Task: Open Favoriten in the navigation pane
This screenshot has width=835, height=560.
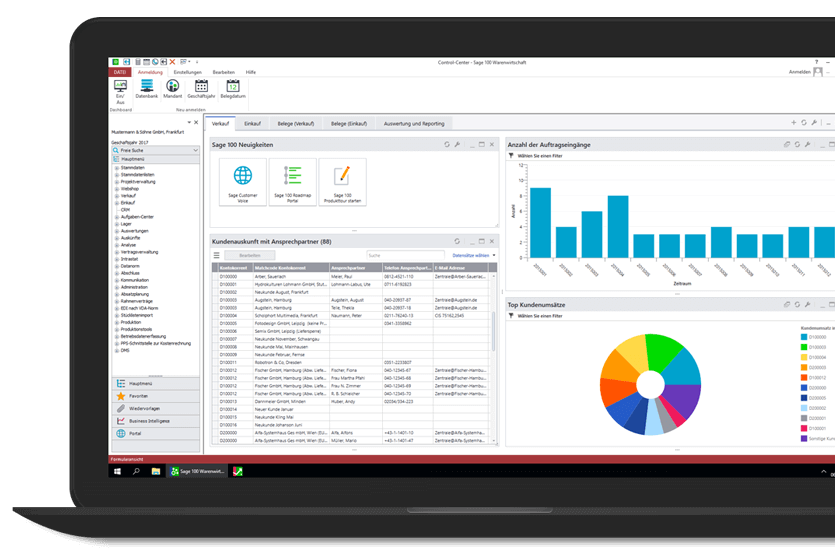Action: (x=156, y=396)
